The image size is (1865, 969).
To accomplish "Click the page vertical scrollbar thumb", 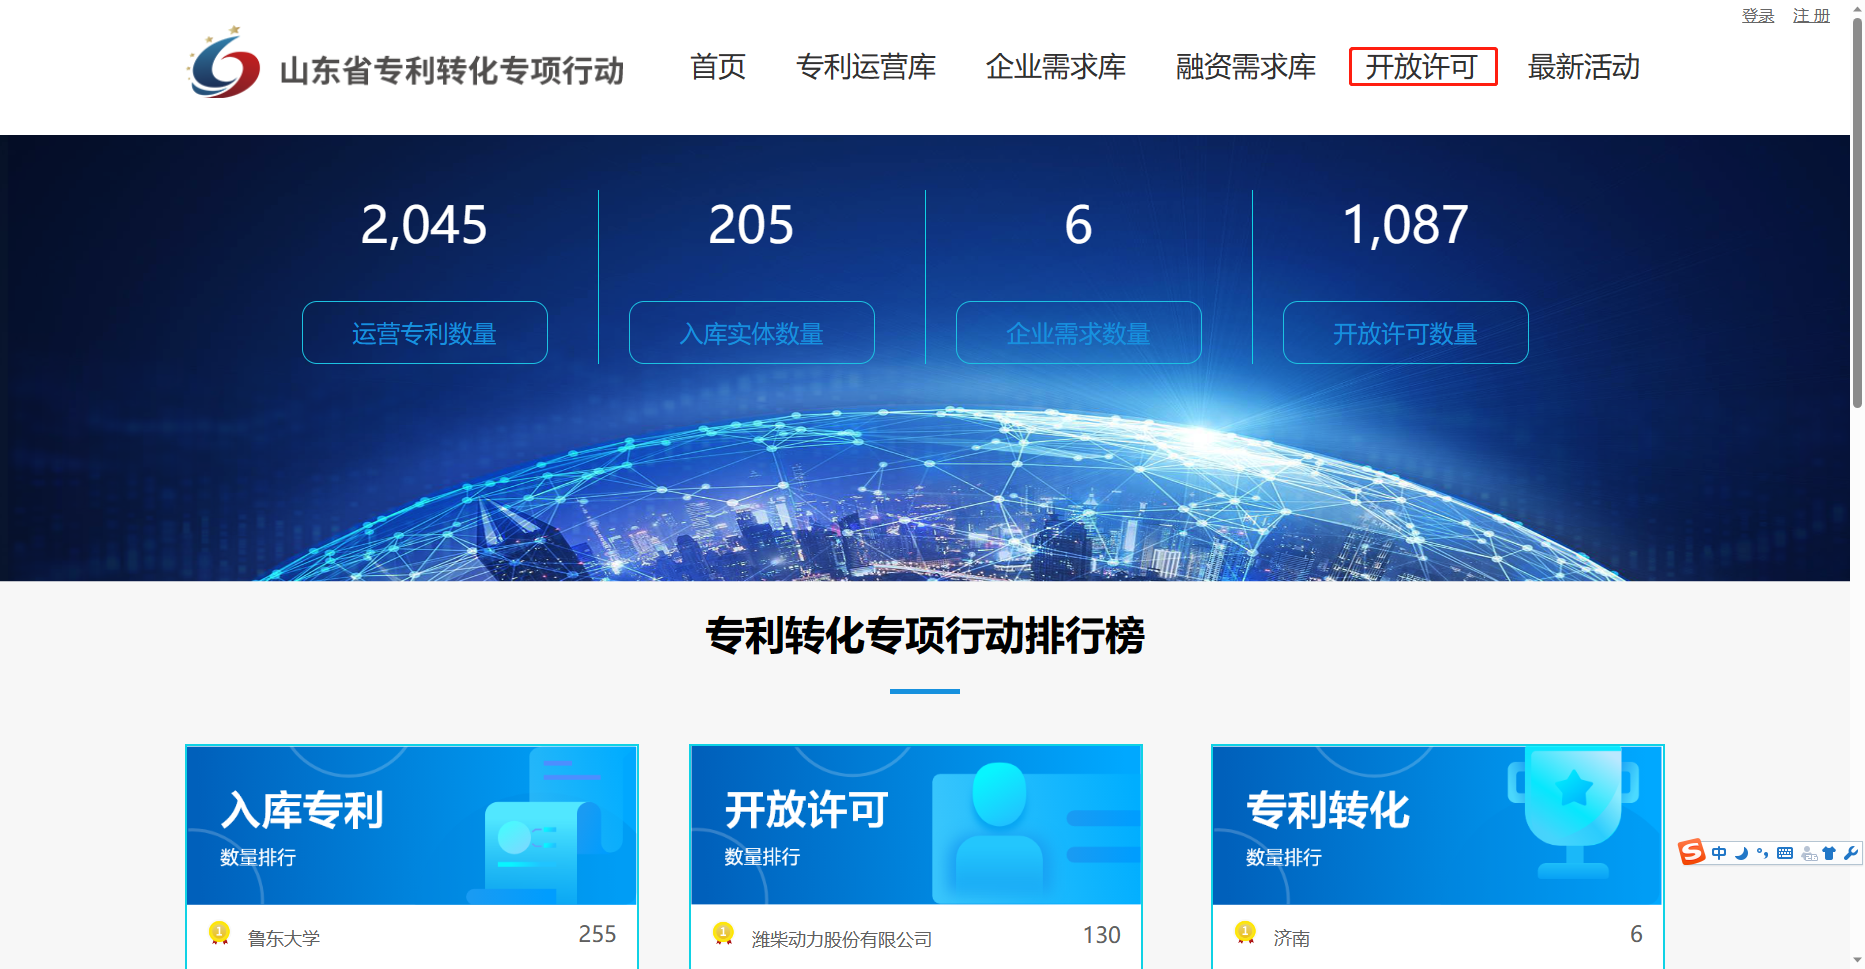I will [x=1857, y=212].
